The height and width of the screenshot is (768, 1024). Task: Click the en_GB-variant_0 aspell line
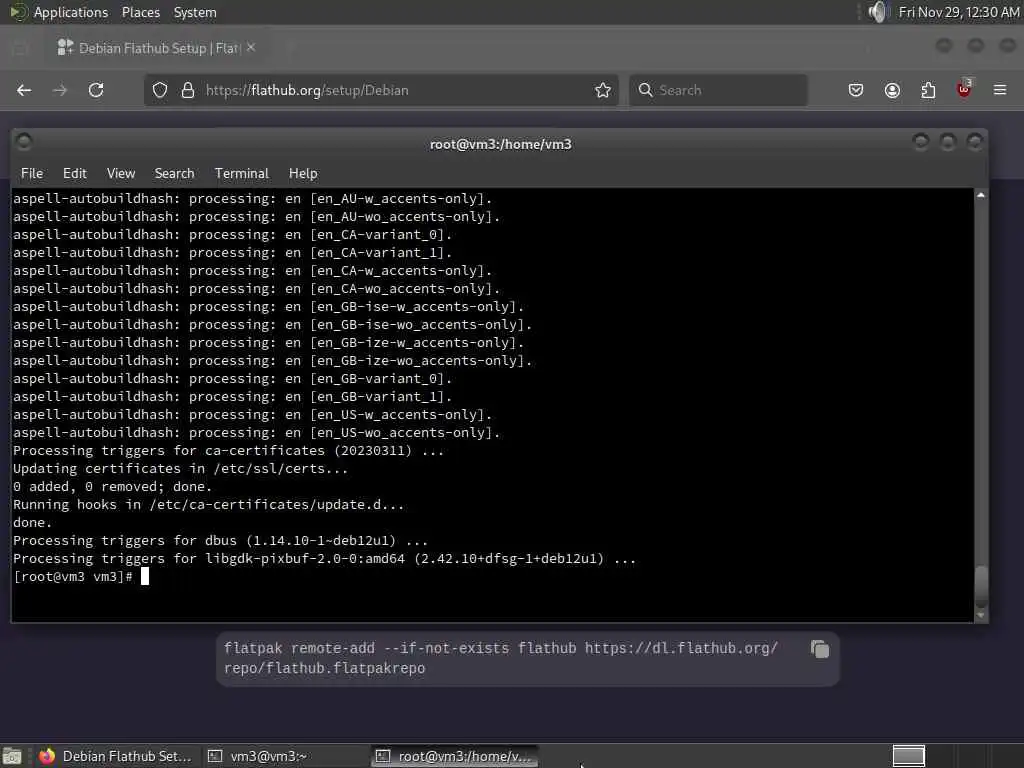[232, 379]
